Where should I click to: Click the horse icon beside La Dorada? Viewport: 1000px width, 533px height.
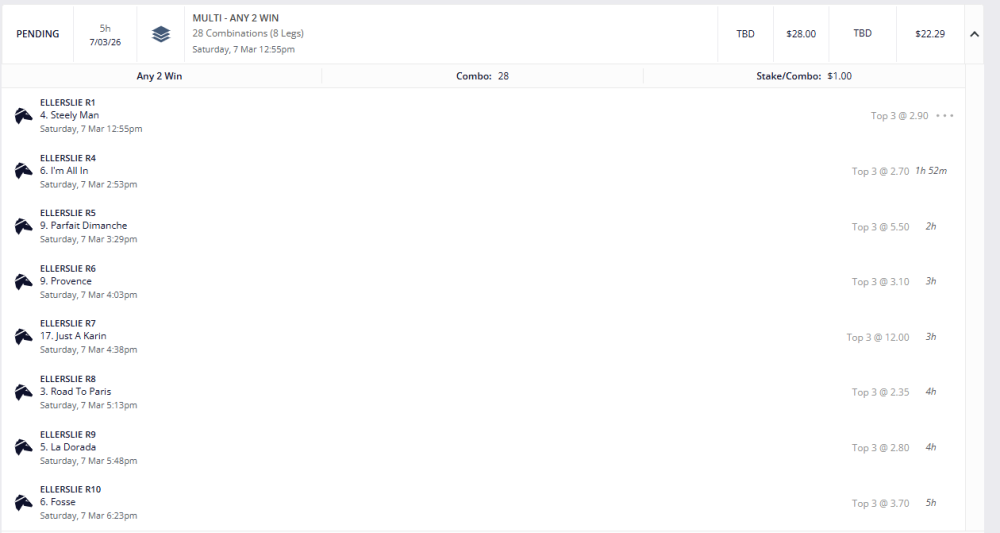click(24, 448)
